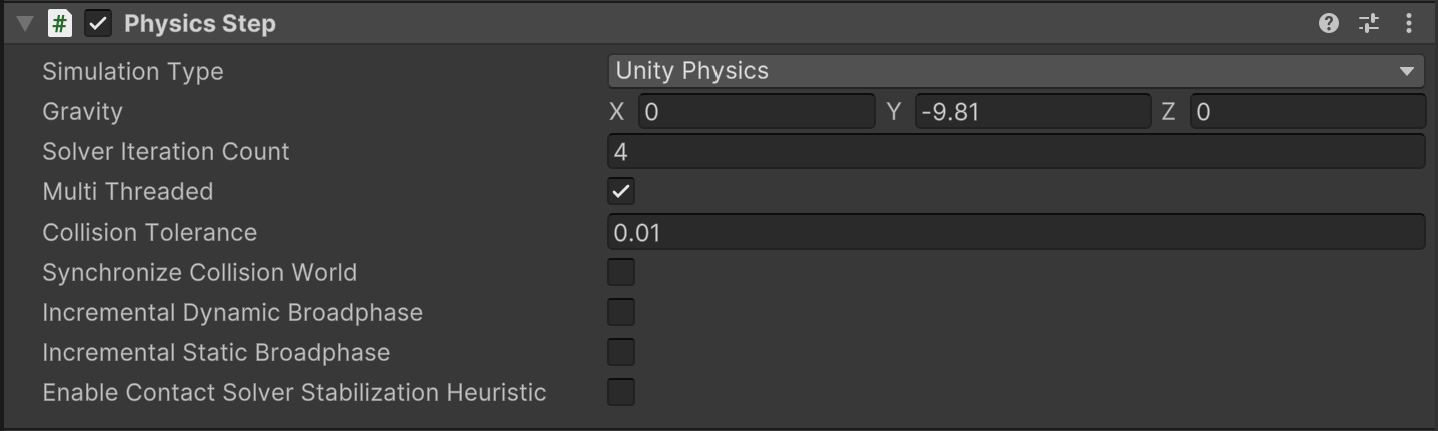Click the Solver Iteration Count field

coord(1015,152)
